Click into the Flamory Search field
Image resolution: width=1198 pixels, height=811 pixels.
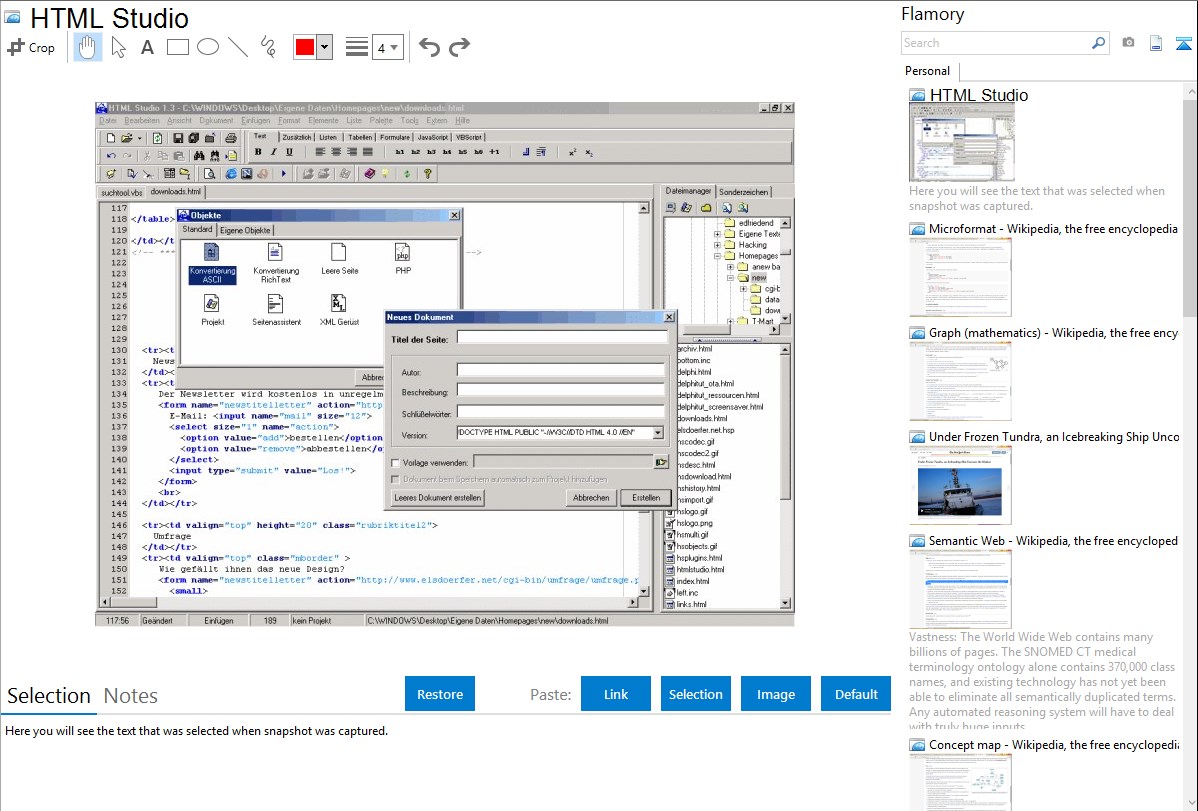pyautogui.click(x=996, y=43)
